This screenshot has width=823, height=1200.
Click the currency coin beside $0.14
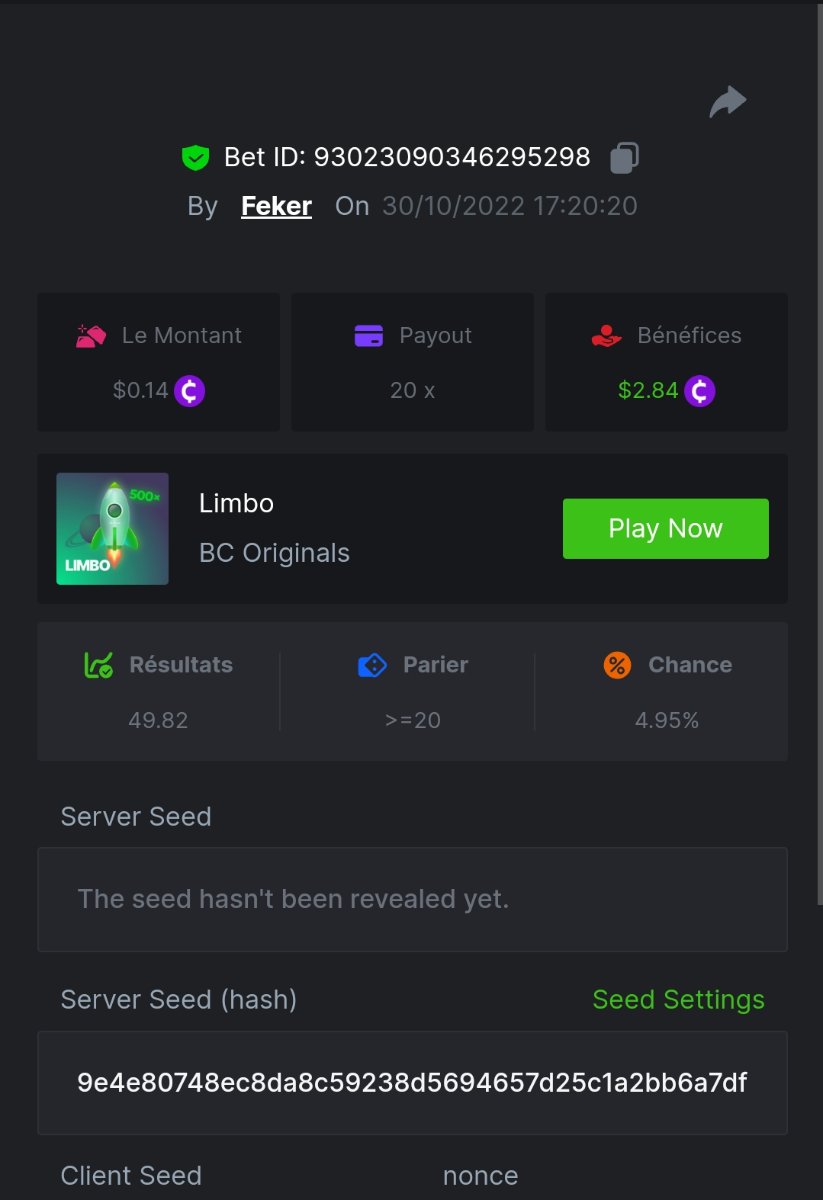pos(190,390)
